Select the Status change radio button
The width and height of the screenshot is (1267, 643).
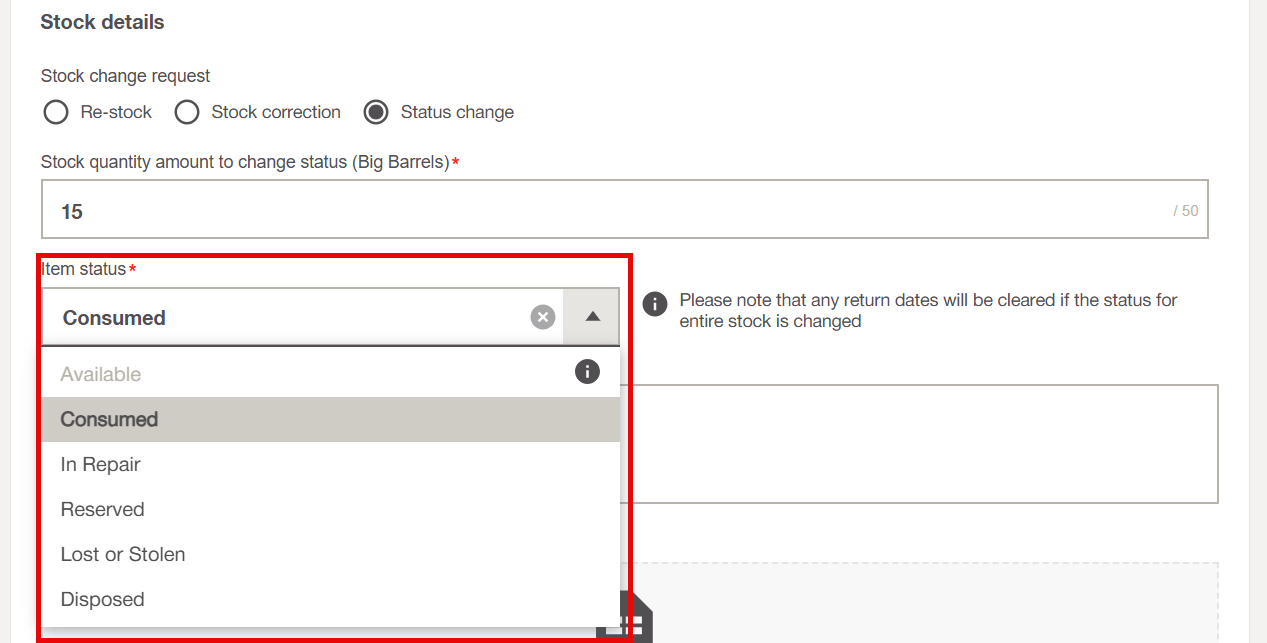point(376,112)
